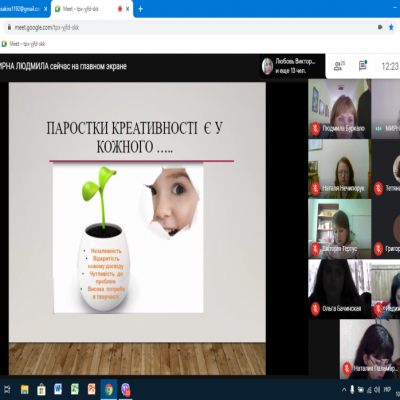
Task: Click the presented slide in main view
Action: tap(137, 229)
